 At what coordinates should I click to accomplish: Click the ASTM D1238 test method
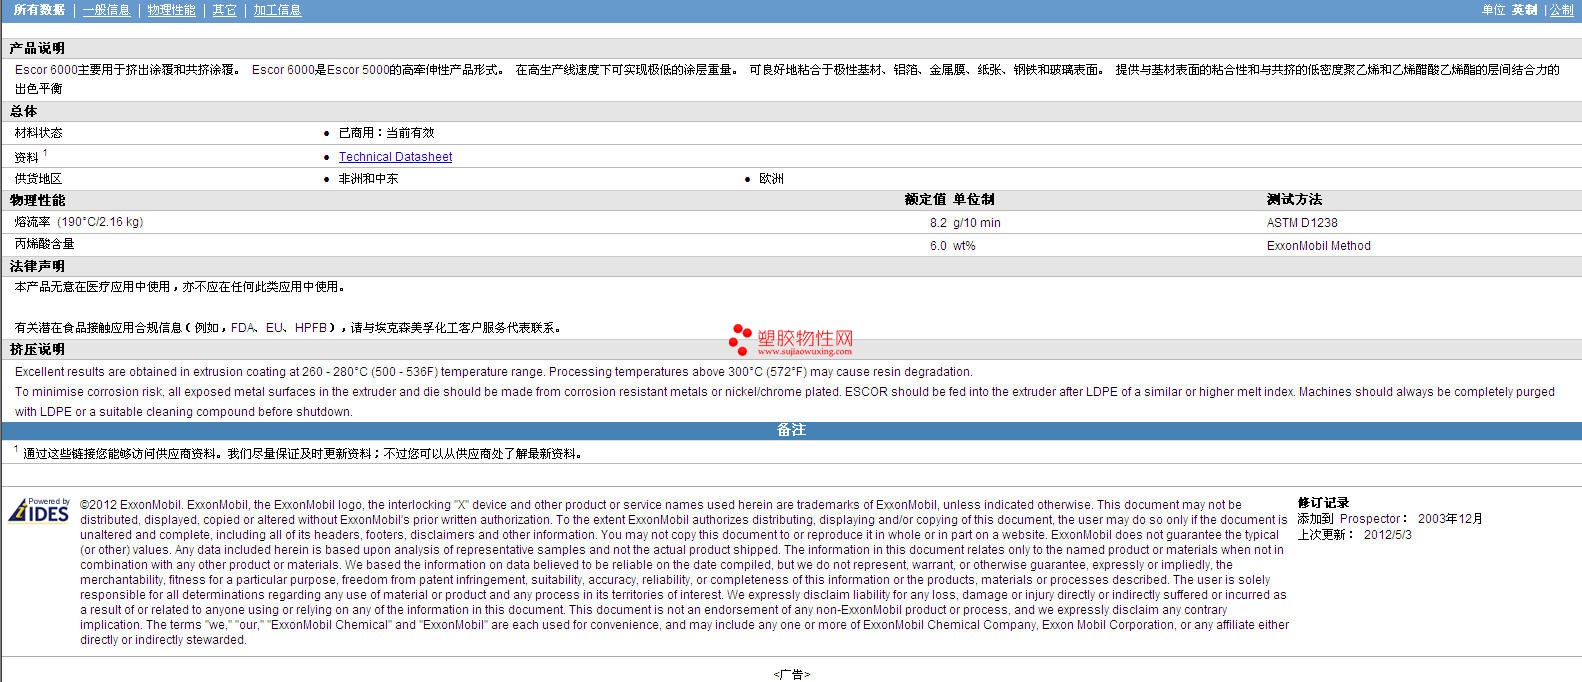tap(1302, 223)
